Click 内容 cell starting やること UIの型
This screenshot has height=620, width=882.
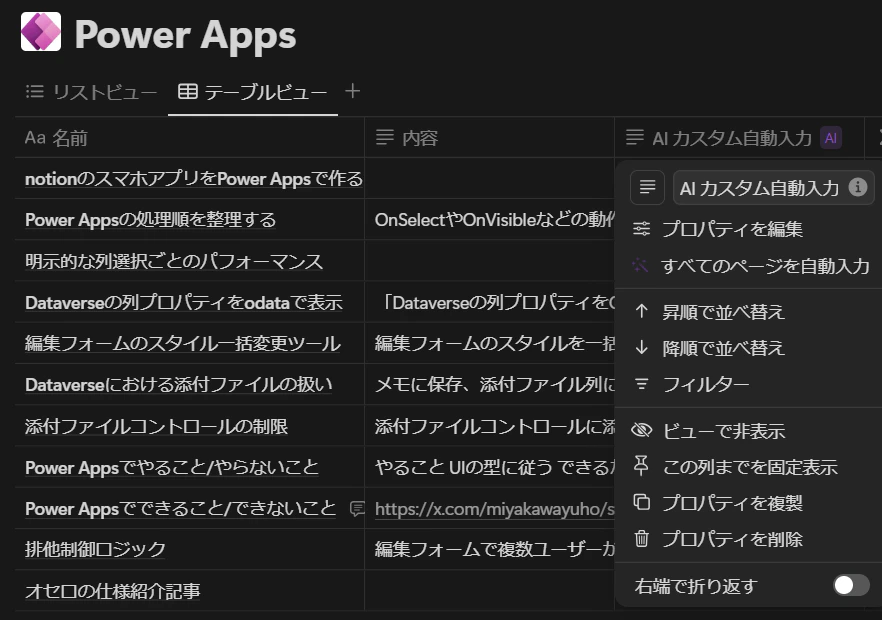tap(489, 468)
